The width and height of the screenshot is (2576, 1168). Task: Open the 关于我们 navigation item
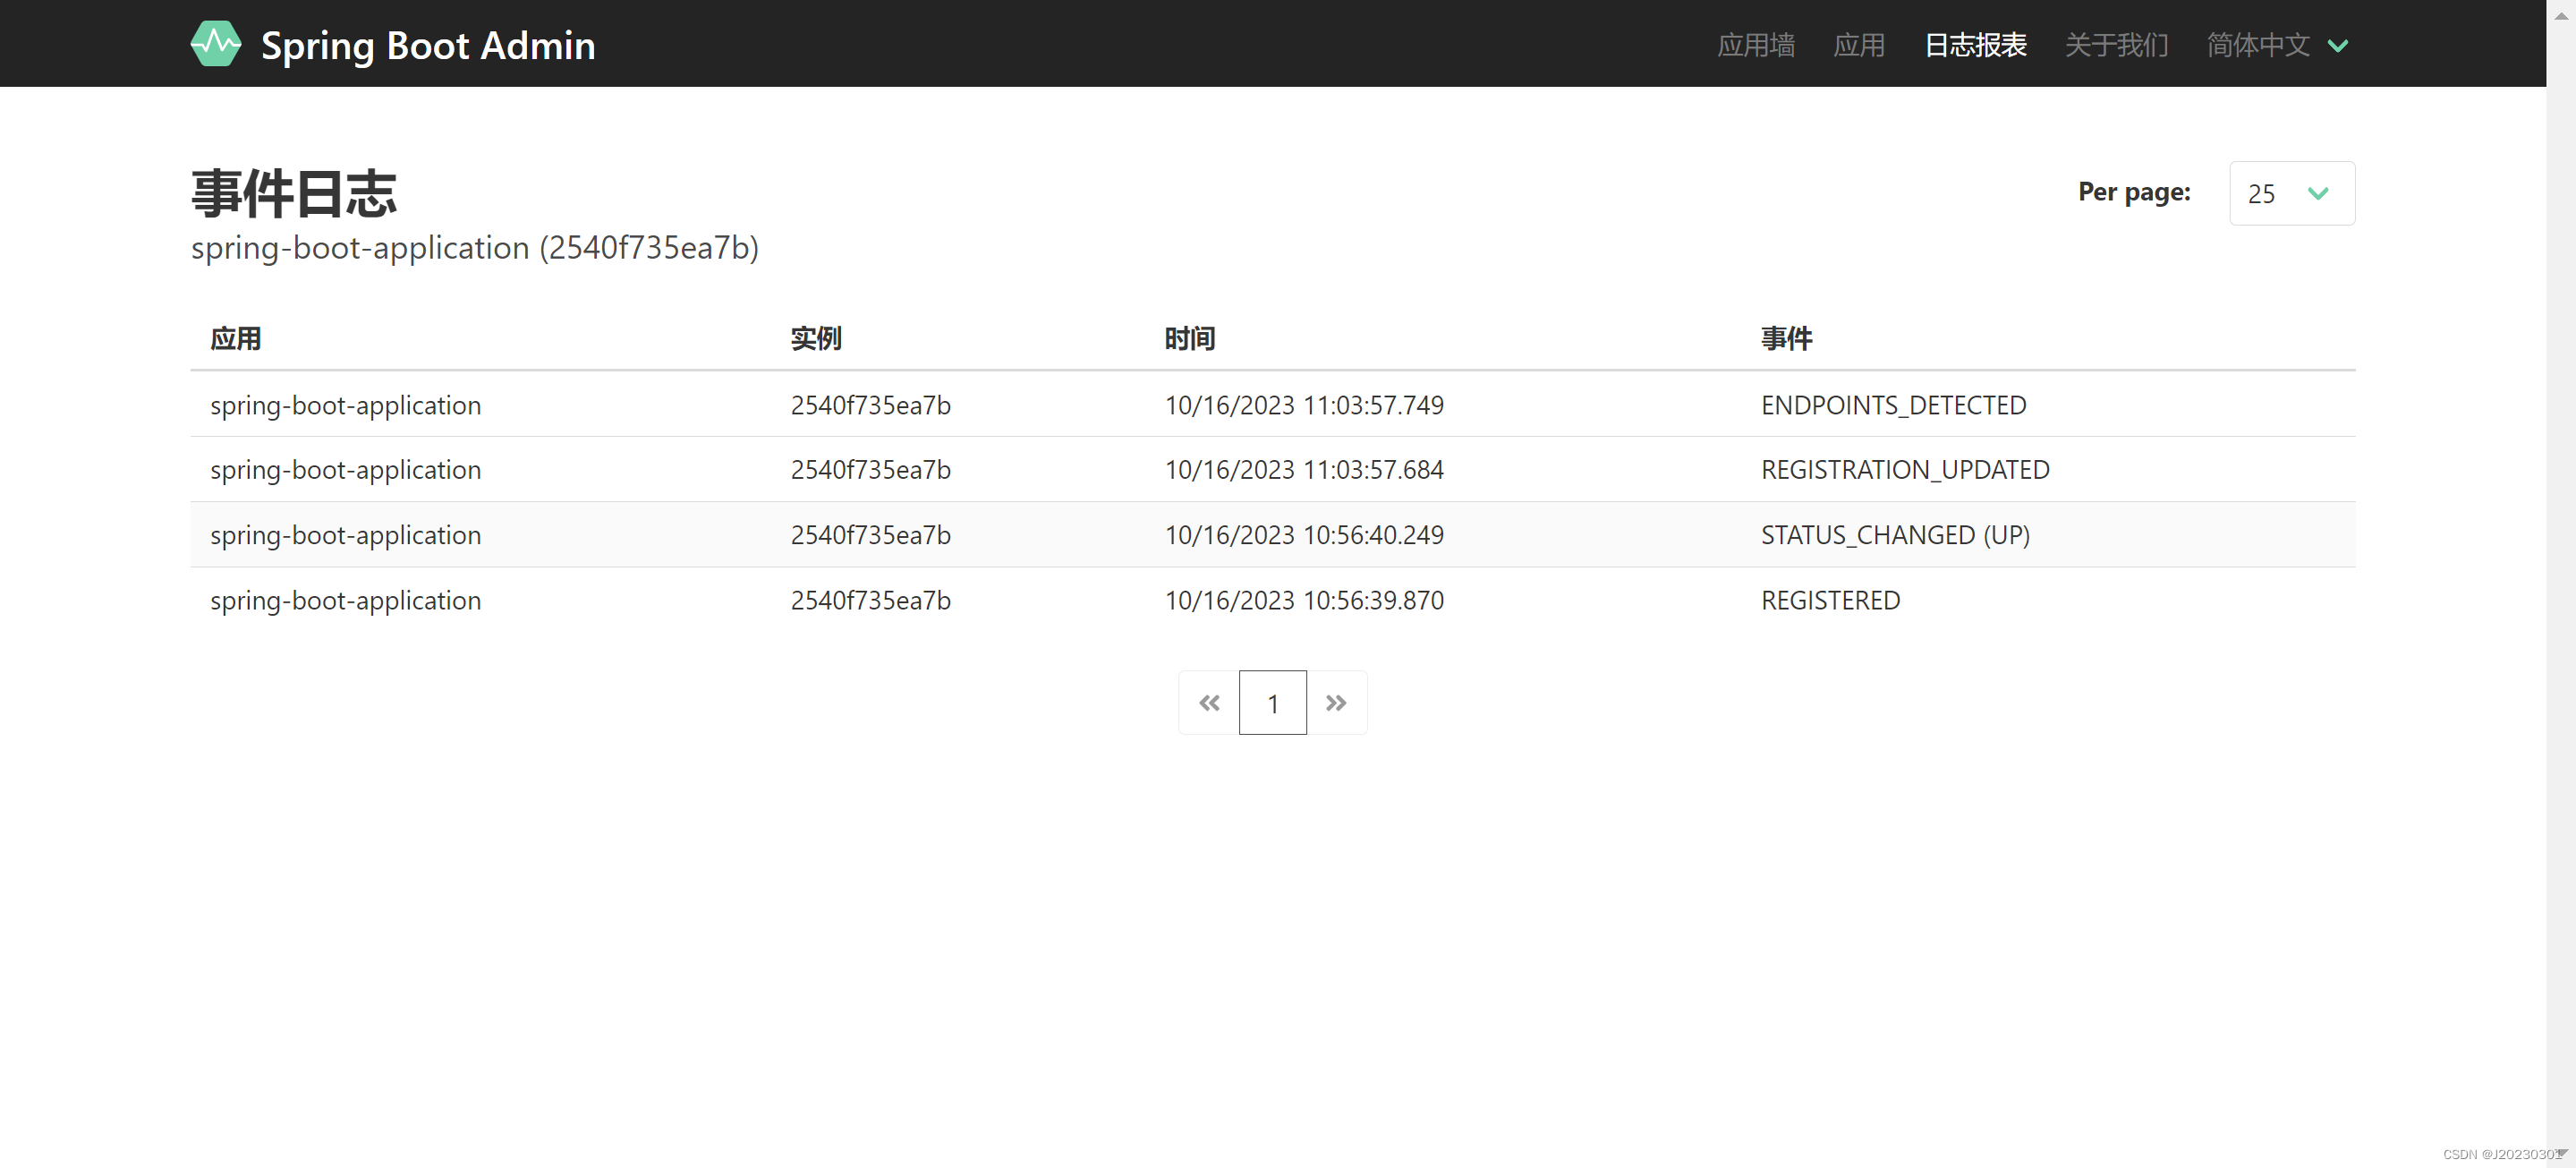pyautogui.click(x=2116, y=45)
